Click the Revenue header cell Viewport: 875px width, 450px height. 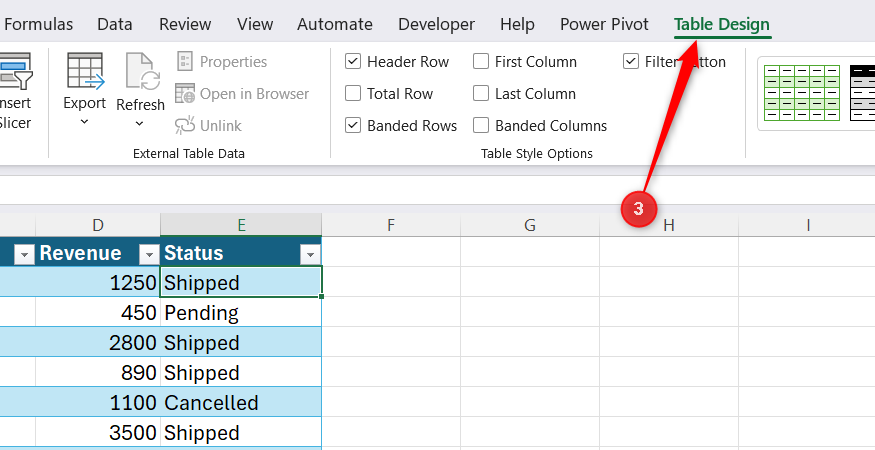pyautogui.click(x=98, y=253)
